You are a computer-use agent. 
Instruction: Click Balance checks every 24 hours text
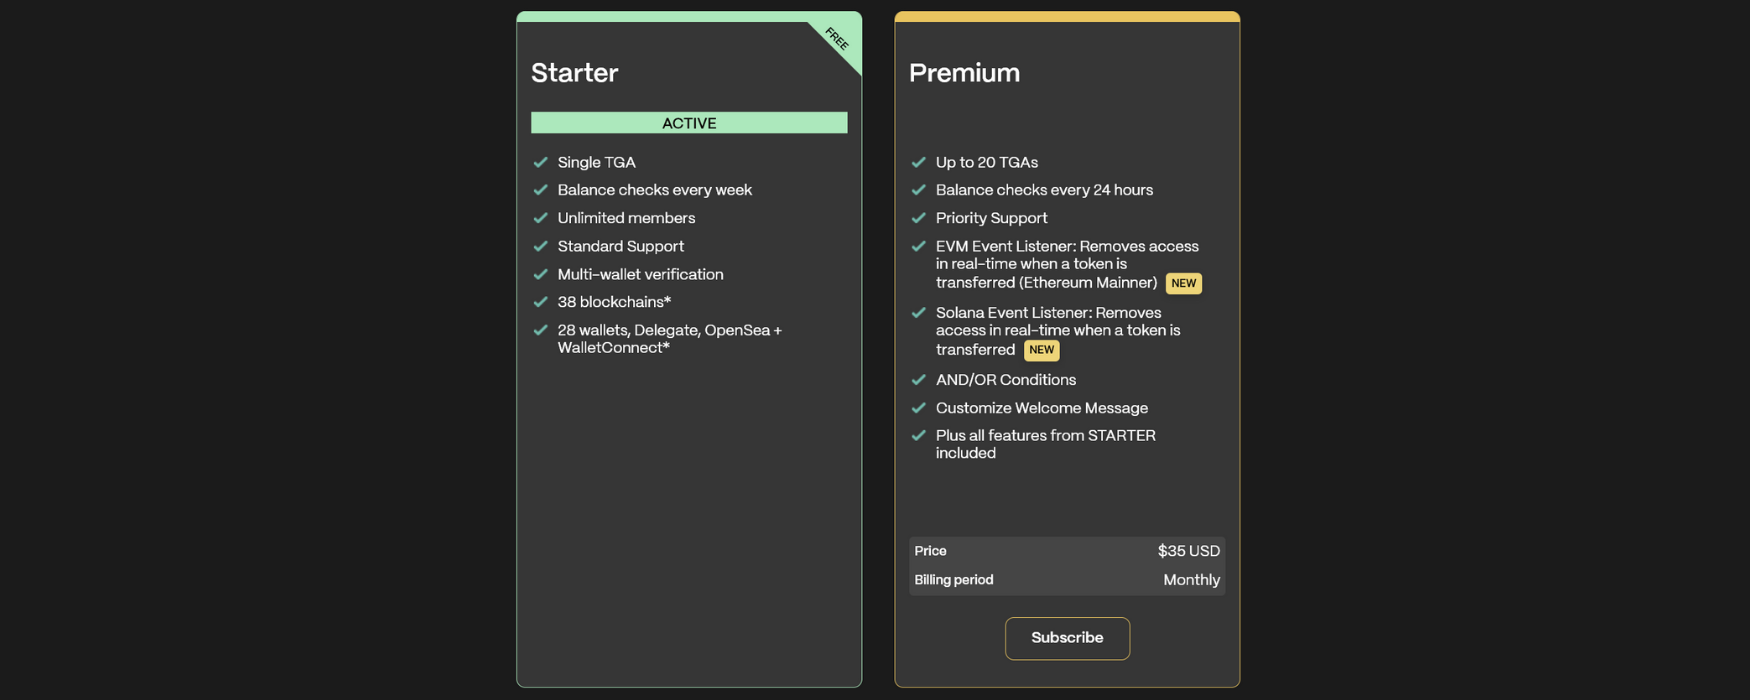click(1044, 190)
